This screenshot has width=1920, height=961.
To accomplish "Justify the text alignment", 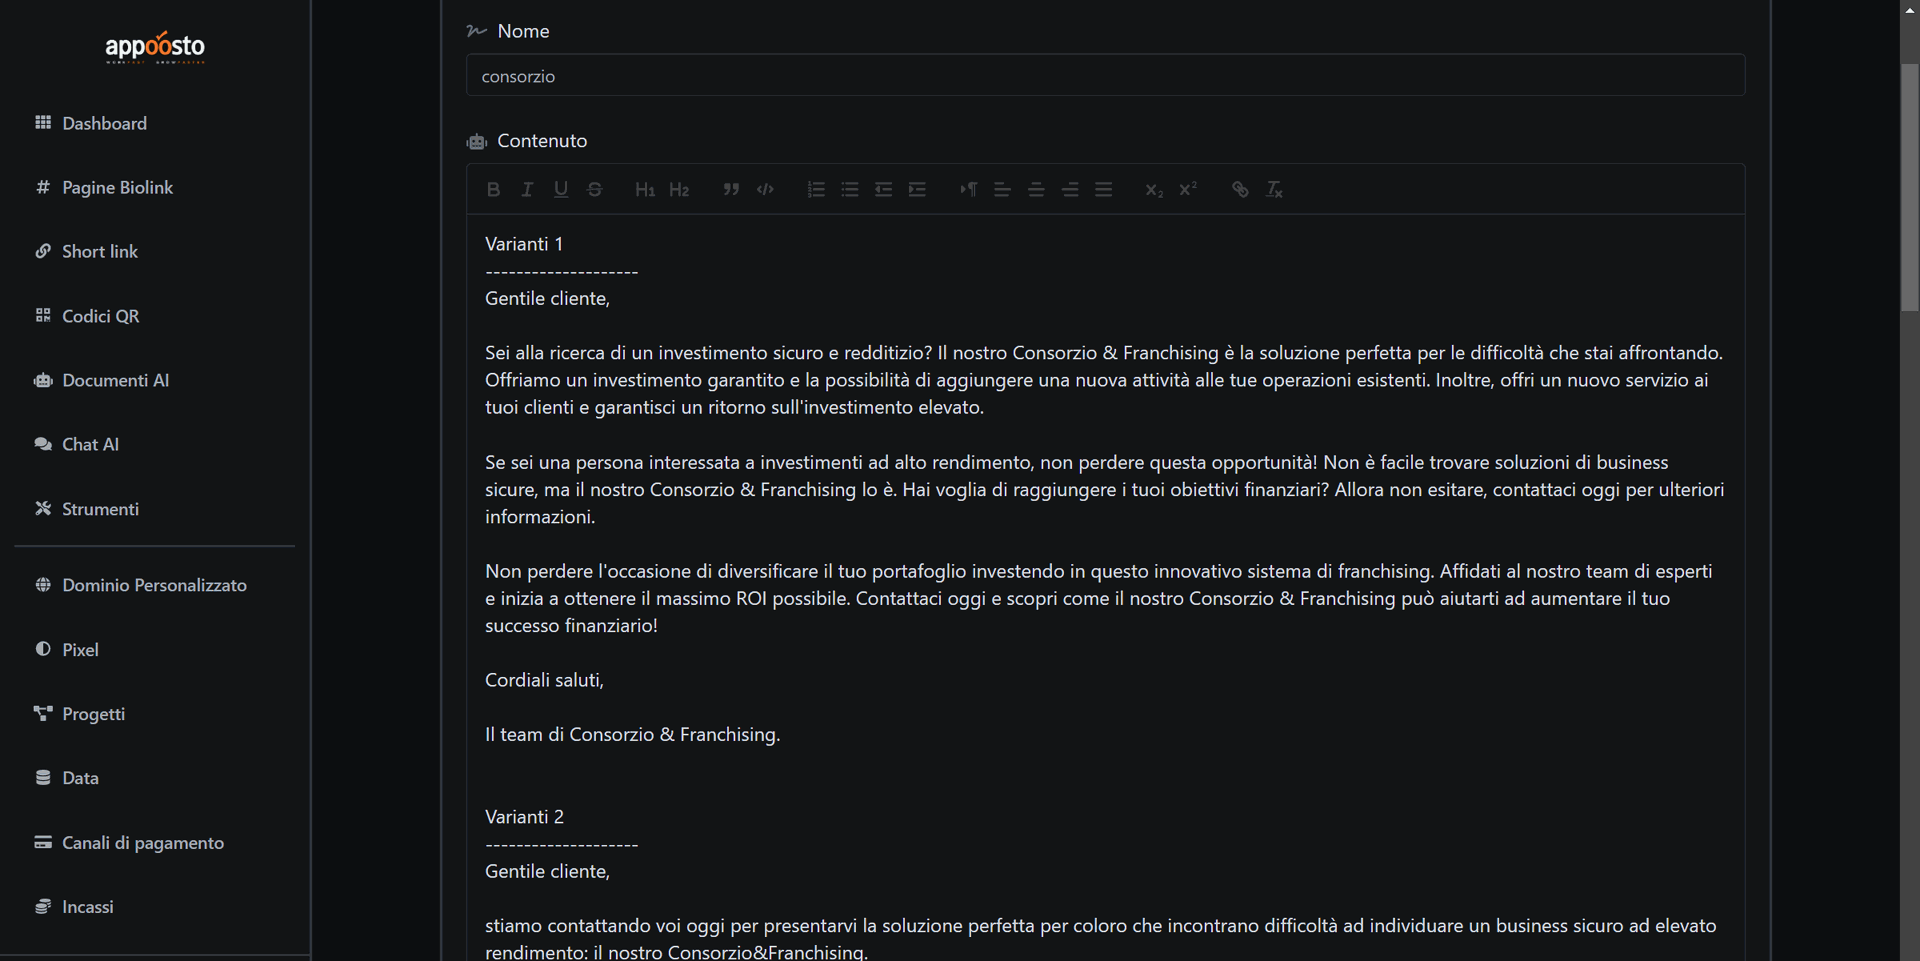I will (x=1104, y=190).
